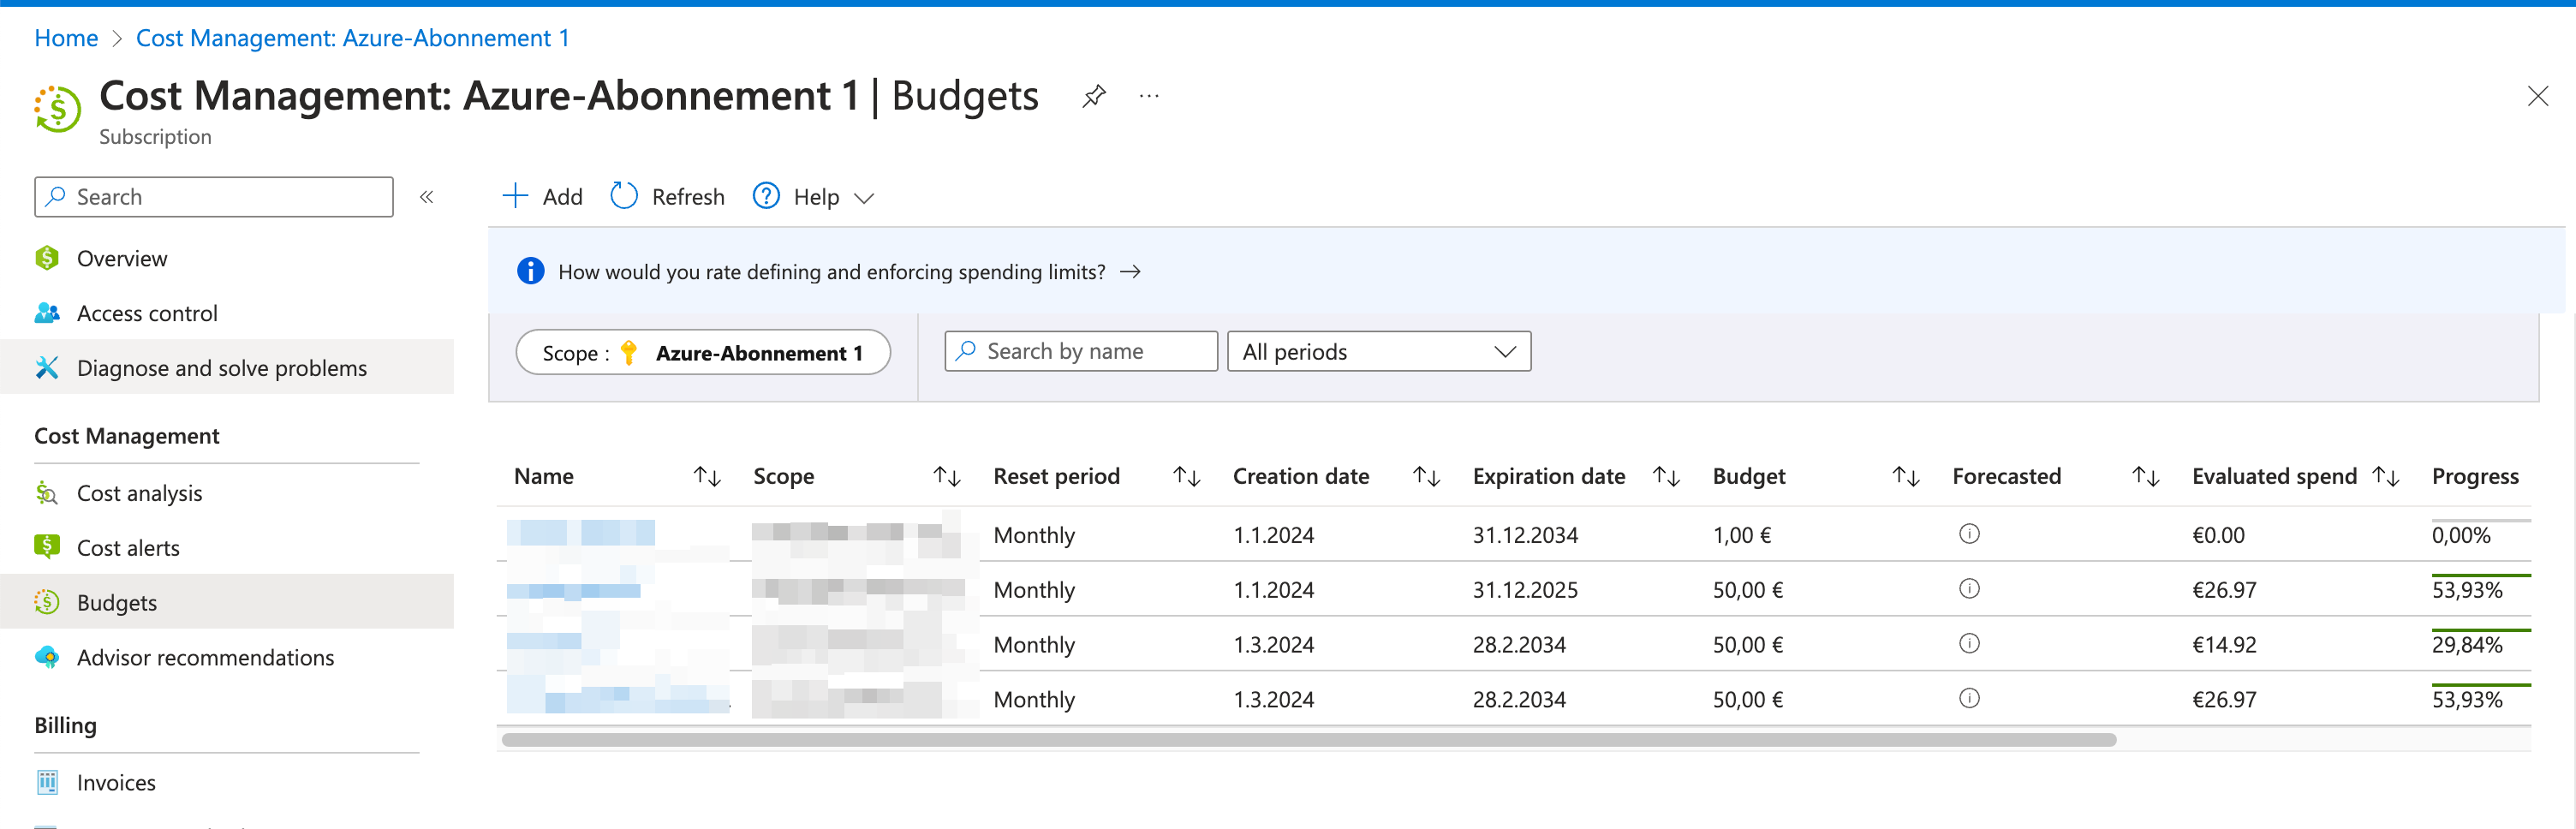The image size is (2576, 829).
Task: Toggle sort order for Budget column
Action: pos(1903,476)
